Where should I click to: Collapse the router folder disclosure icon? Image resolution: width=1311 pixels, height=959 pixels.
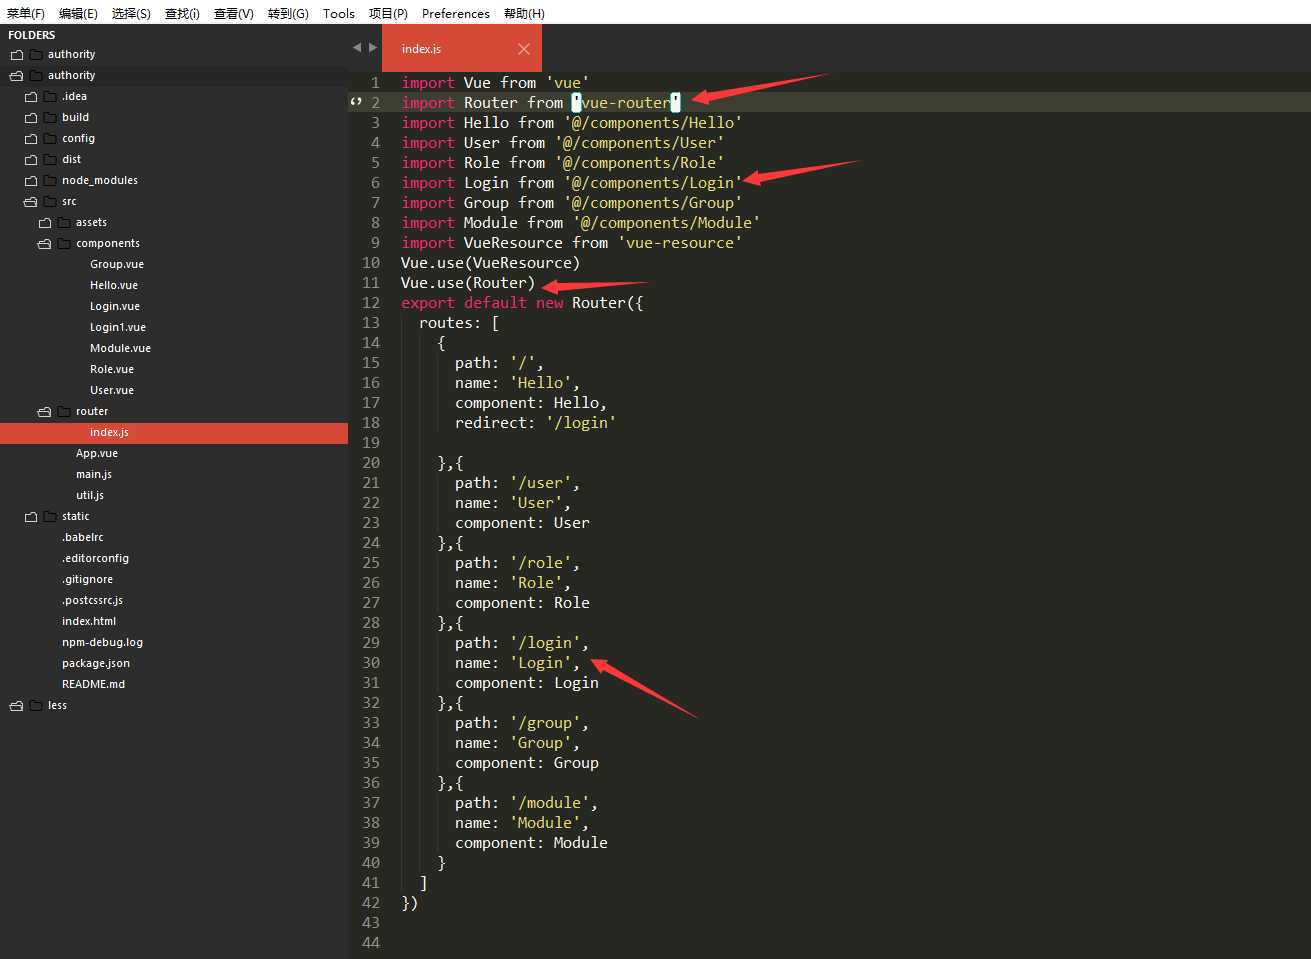pyautogui.click(x=45, y=412)
